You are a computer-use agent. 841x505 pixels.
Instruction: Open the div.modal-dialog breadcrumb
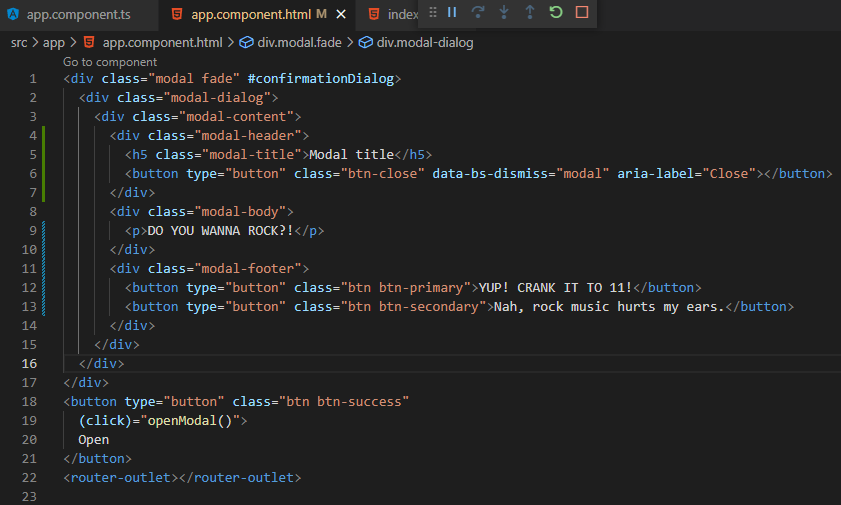click(425, 42)
